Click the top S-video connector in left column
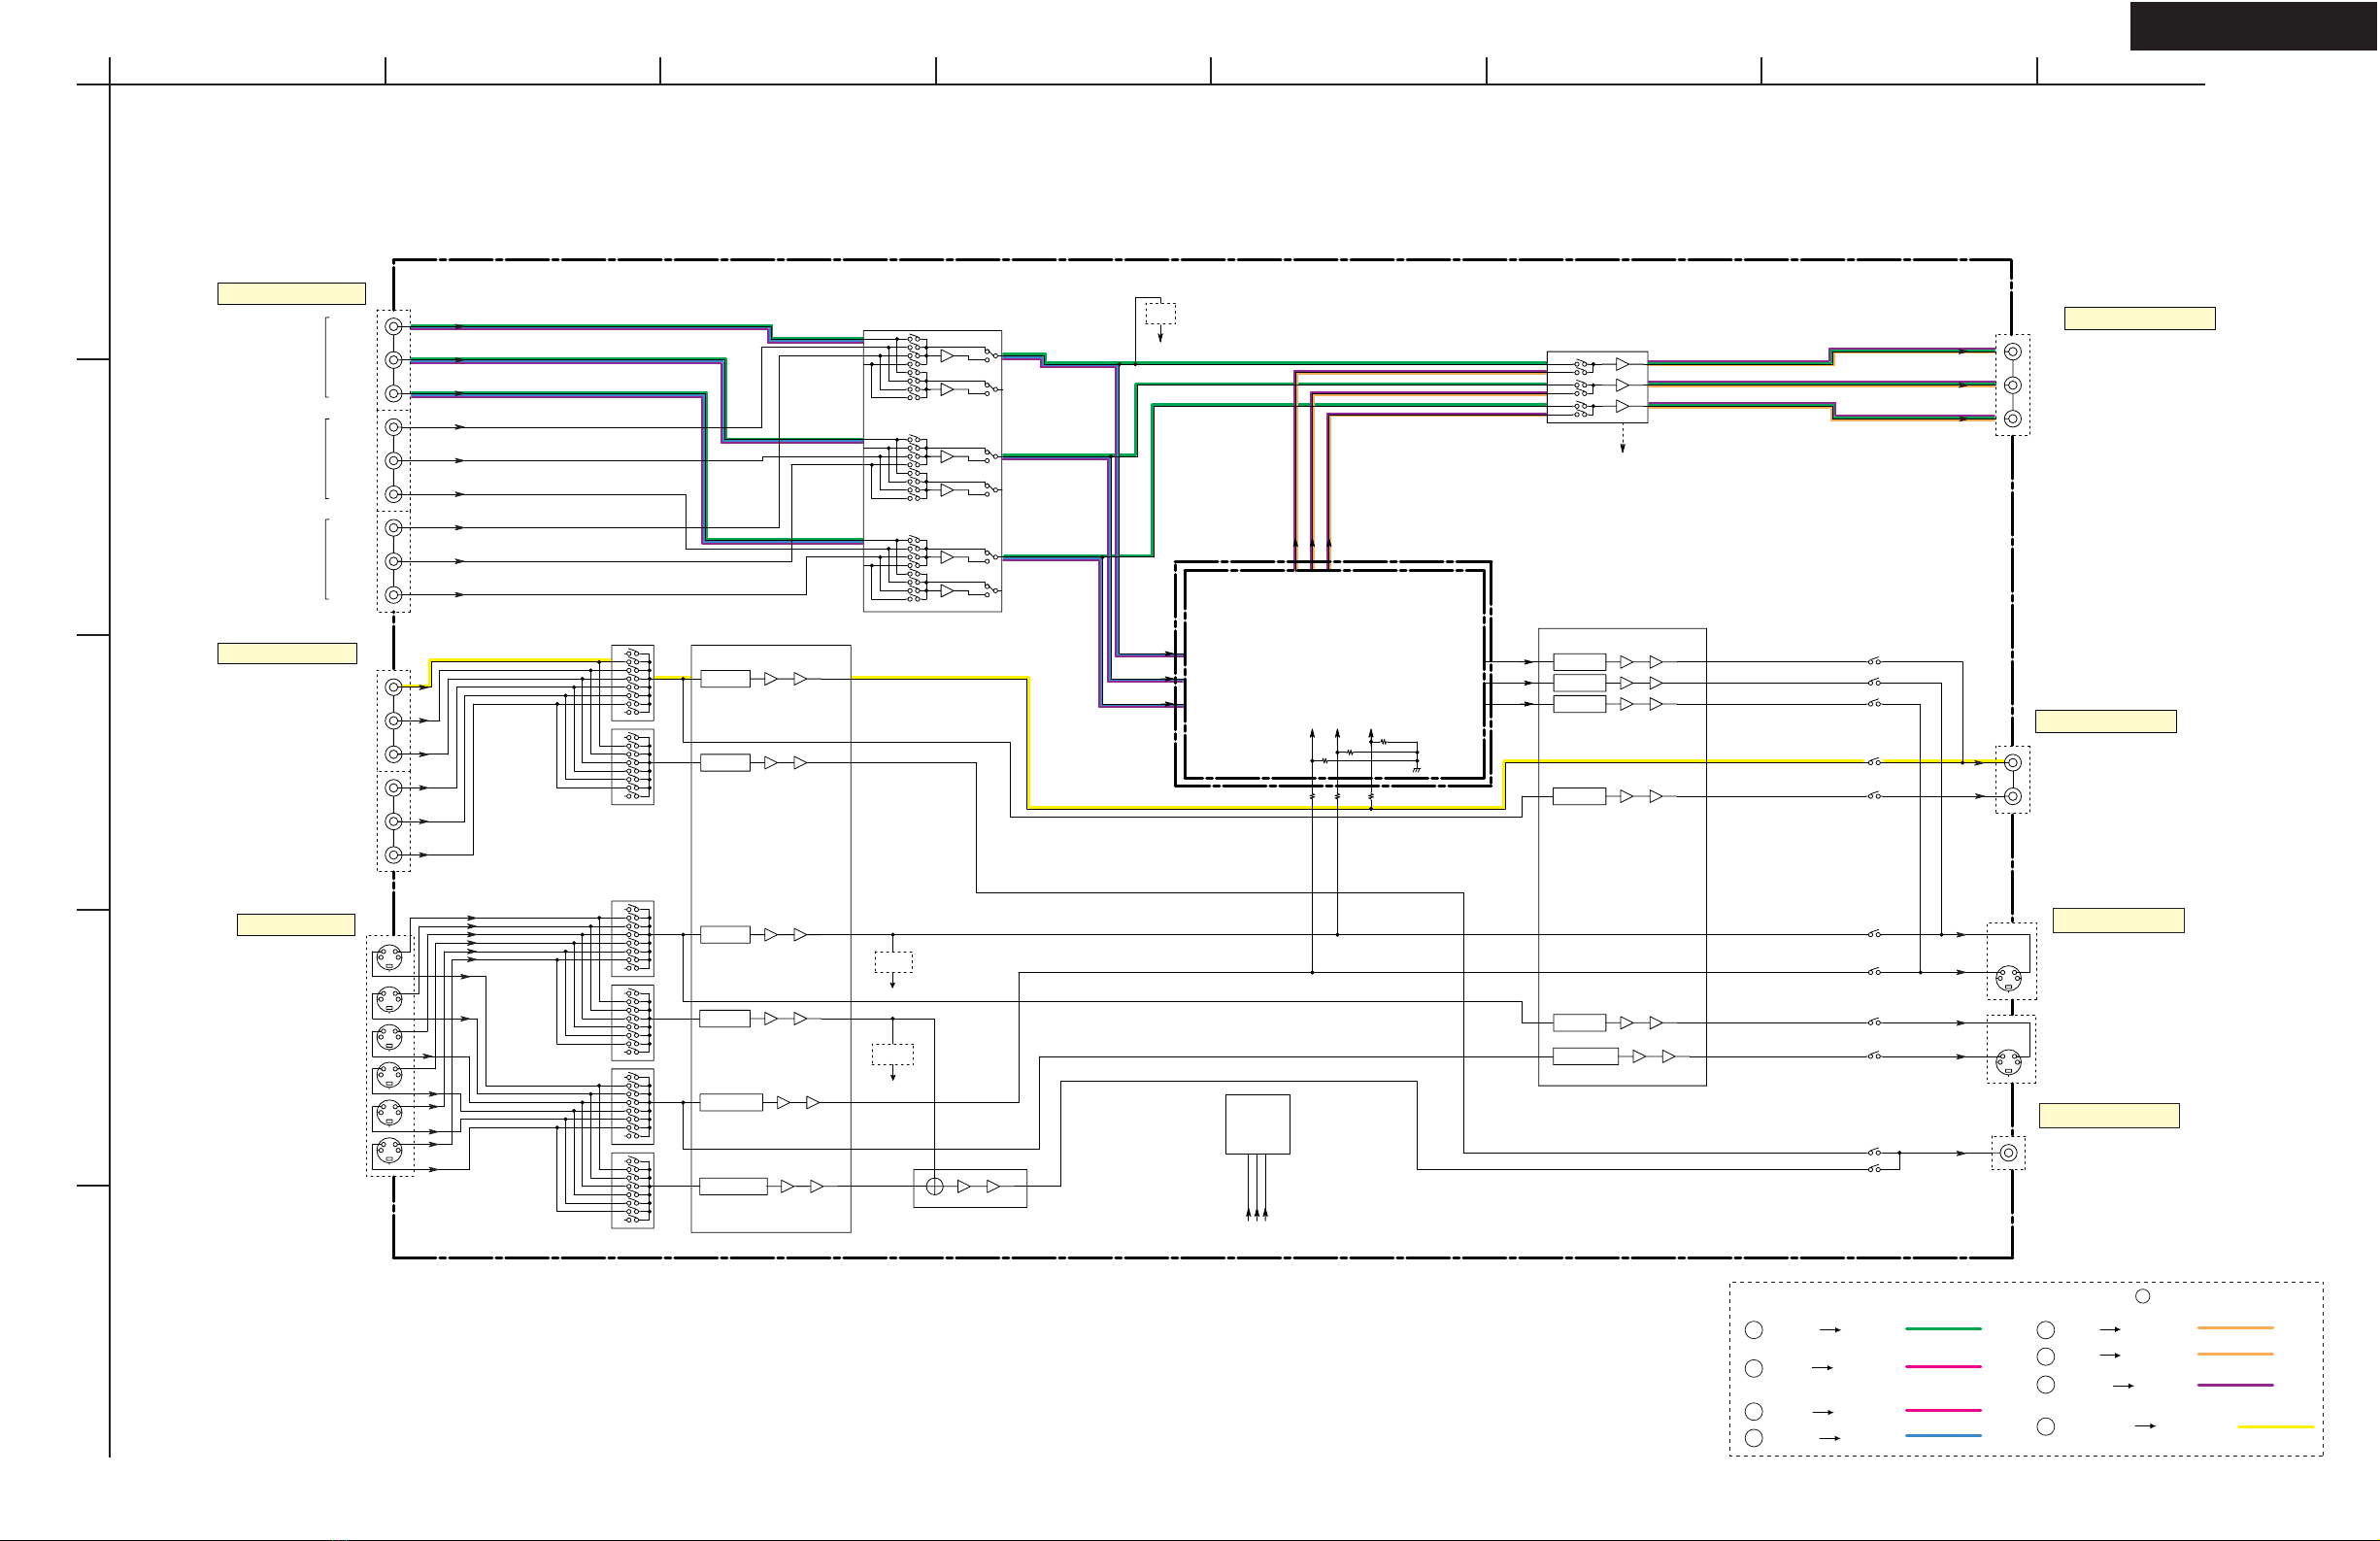The width and height of the screenshot is (2380, 1541). click(x=389, y=958)
